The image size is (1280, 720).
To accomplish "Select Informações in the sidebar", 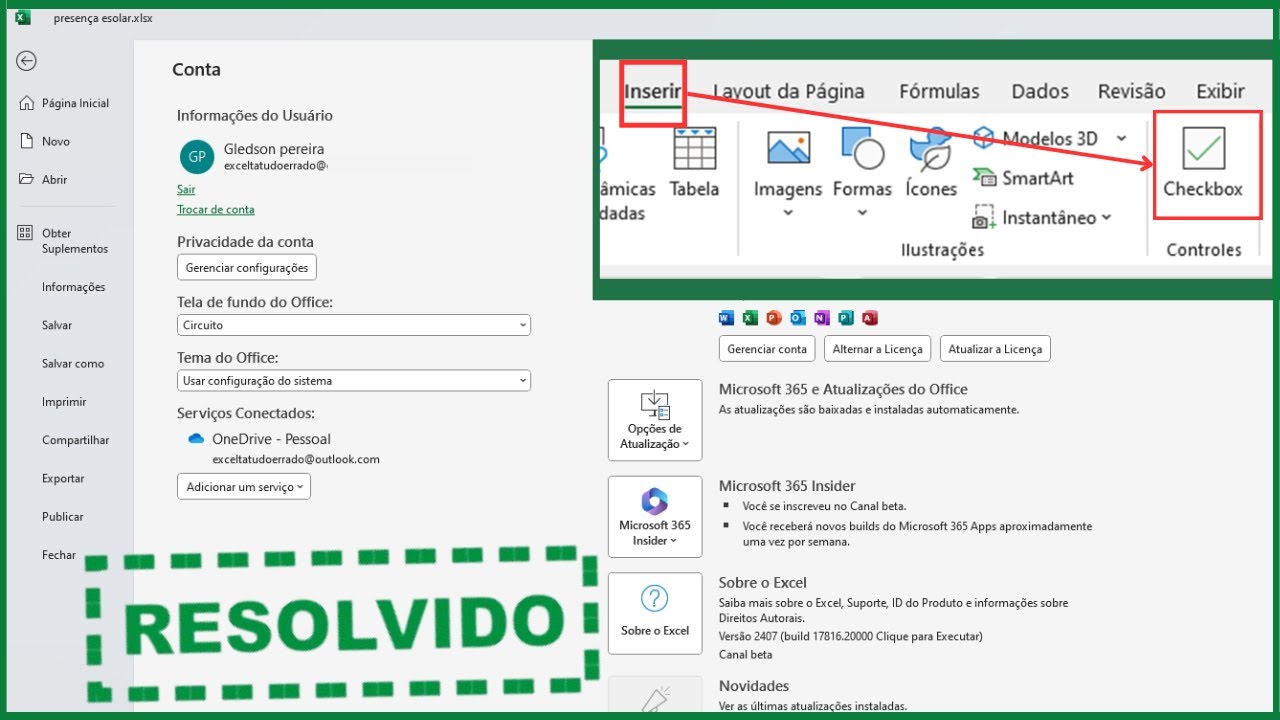I will [73, 287].
